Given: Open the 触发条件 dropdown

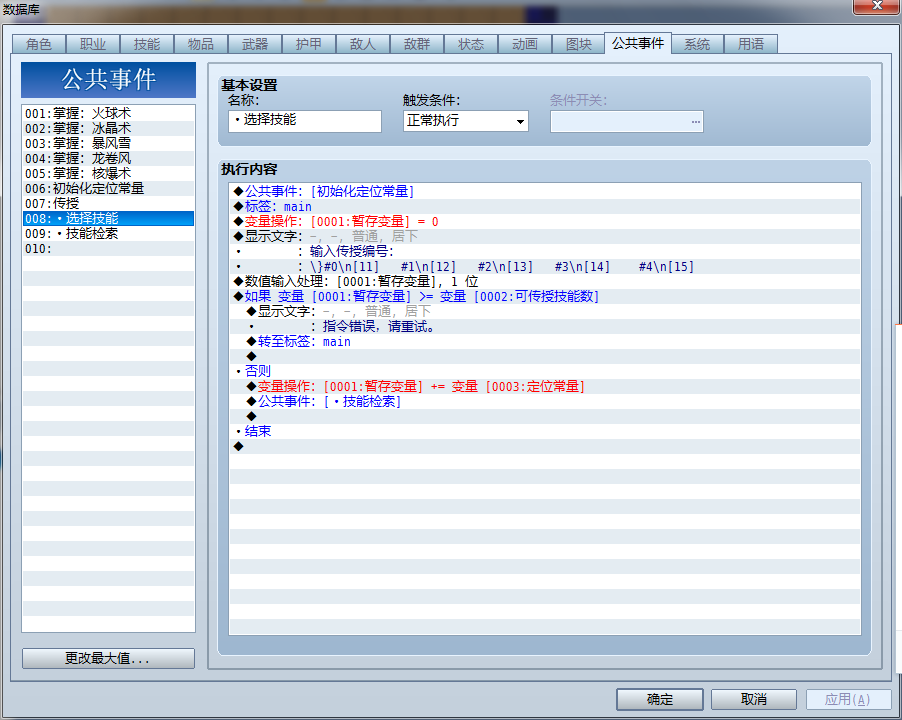Looking at the screenshot, I should click(x=465, y=121).
